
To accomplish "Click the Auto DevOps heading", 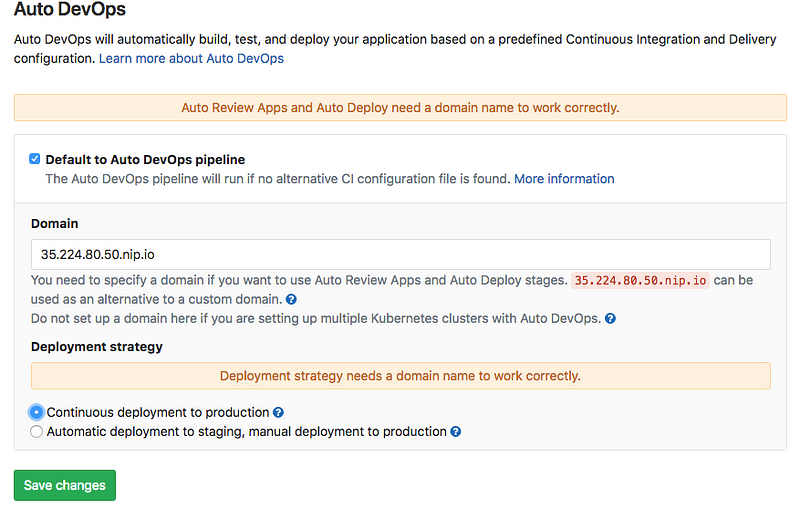I will (x=70, y=9).
